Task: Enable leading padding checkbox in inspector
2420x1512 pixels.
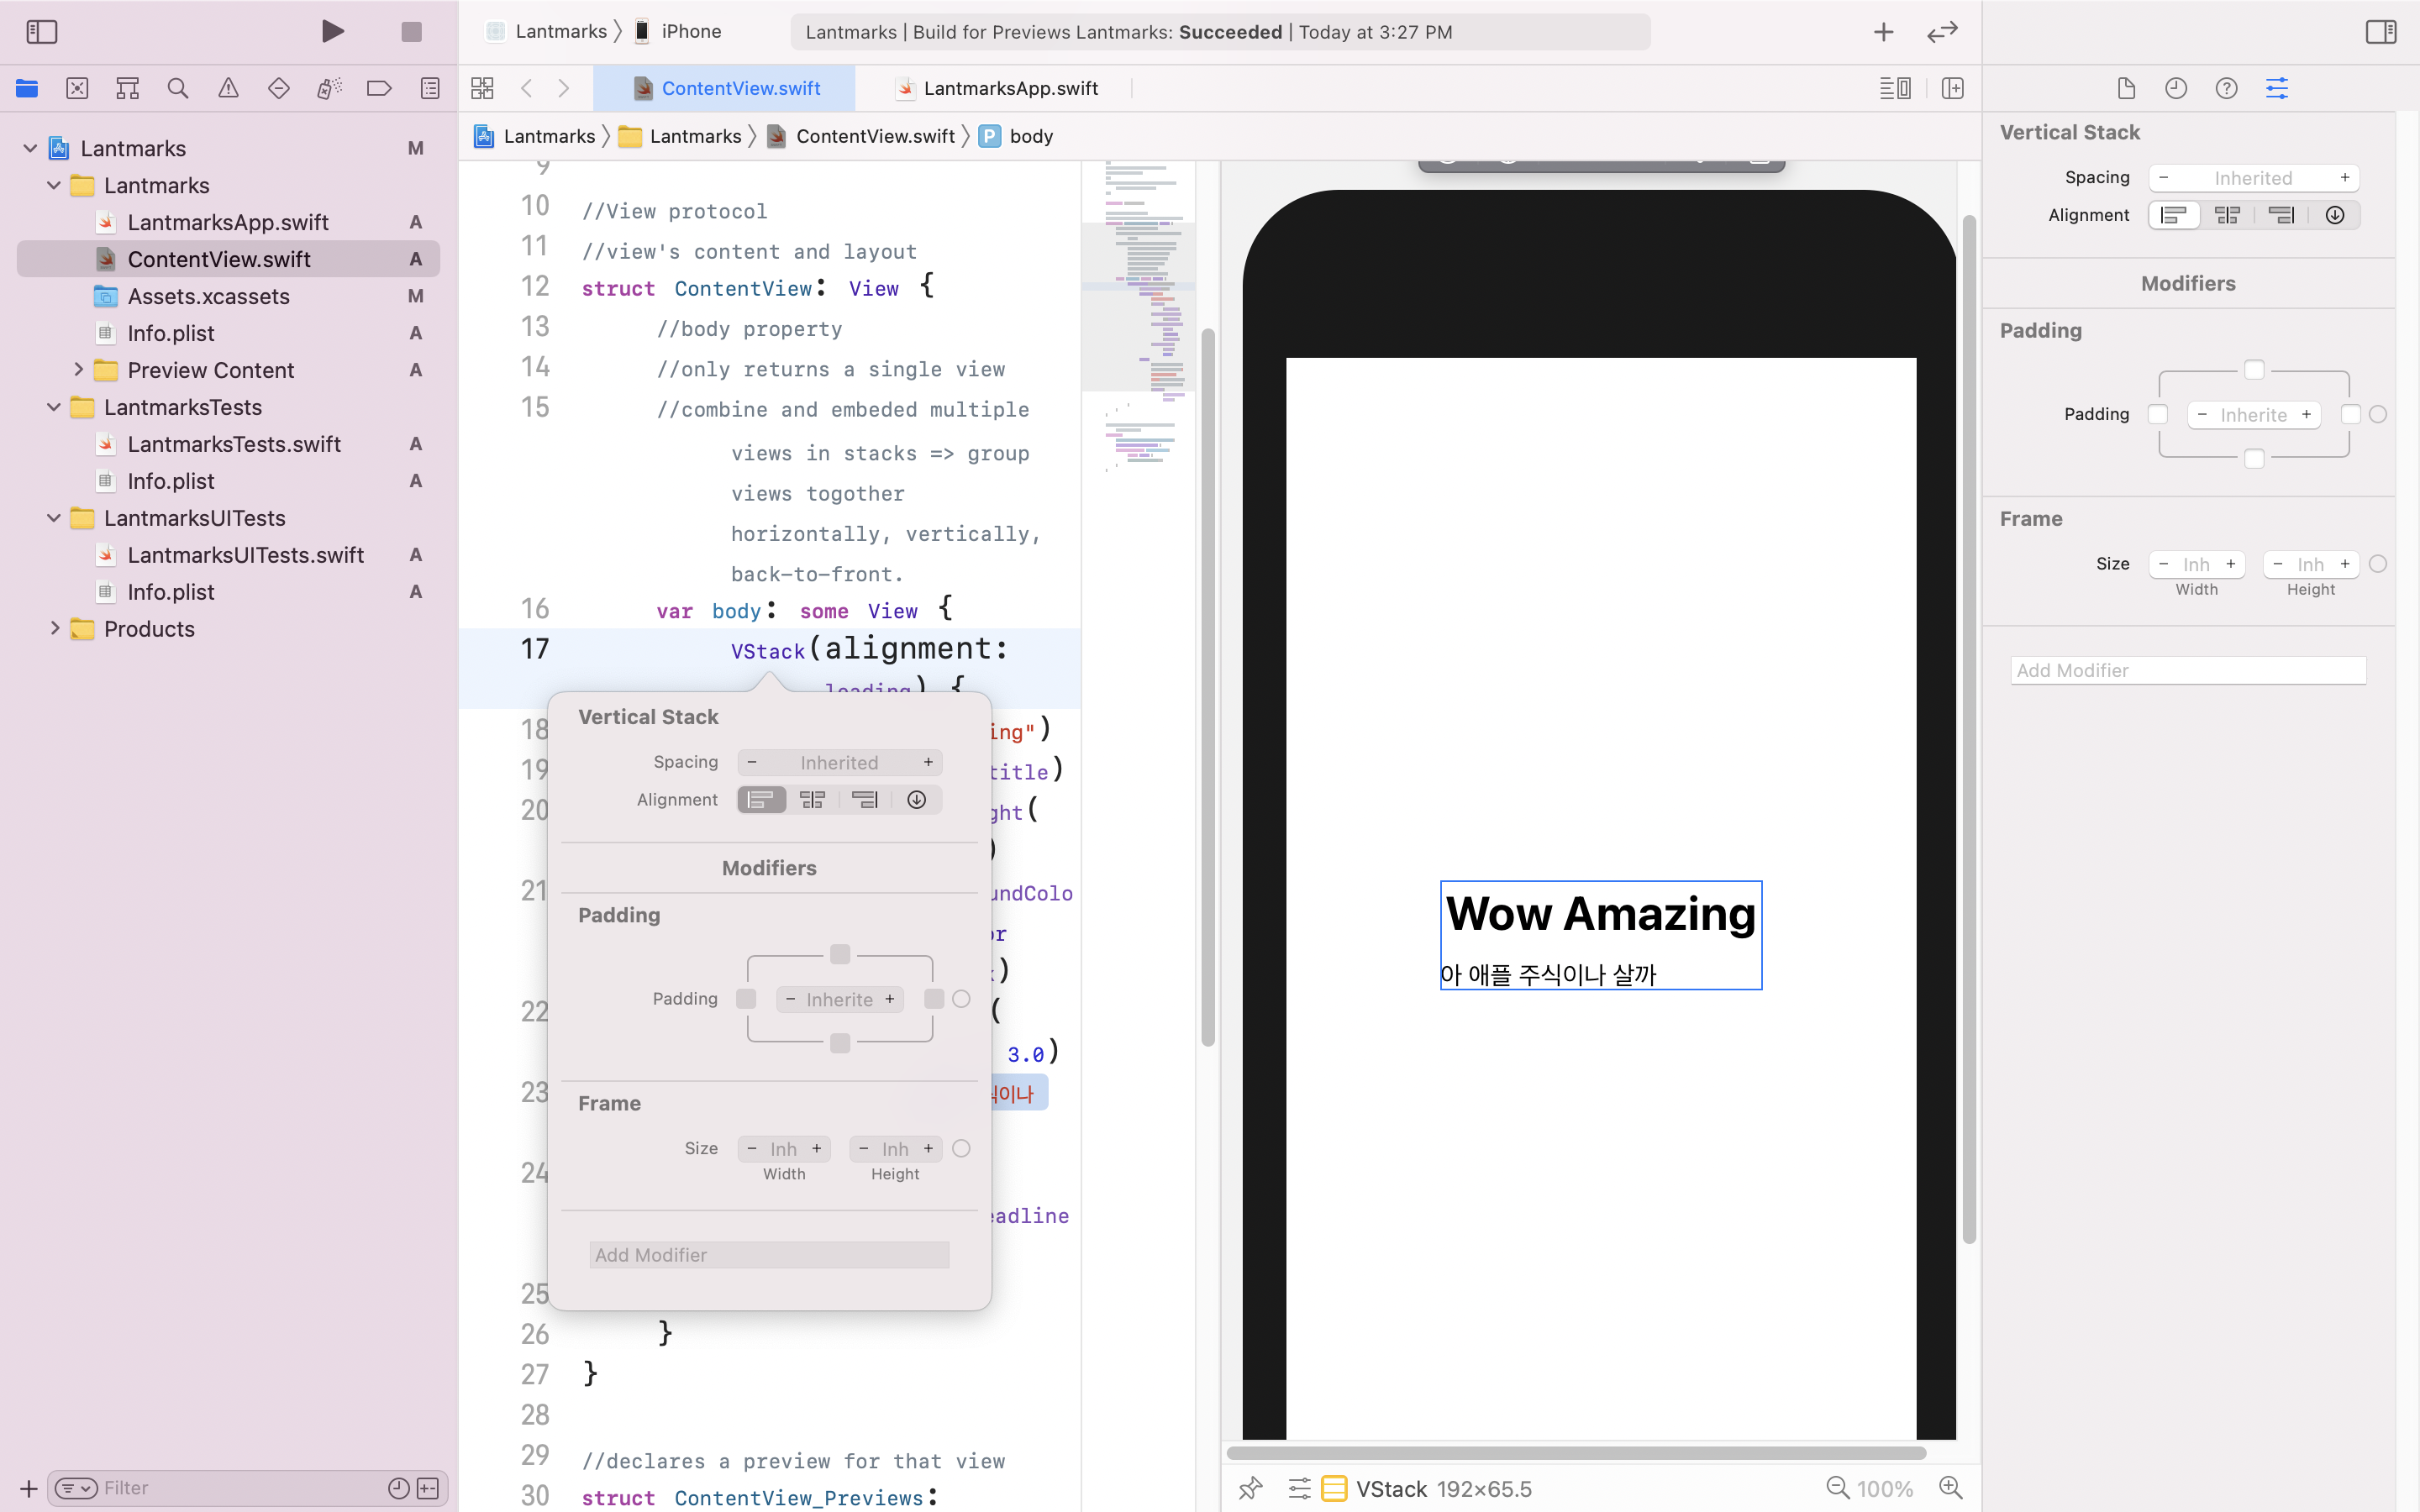Action: pyautogui.click(x=2158, y=414)
